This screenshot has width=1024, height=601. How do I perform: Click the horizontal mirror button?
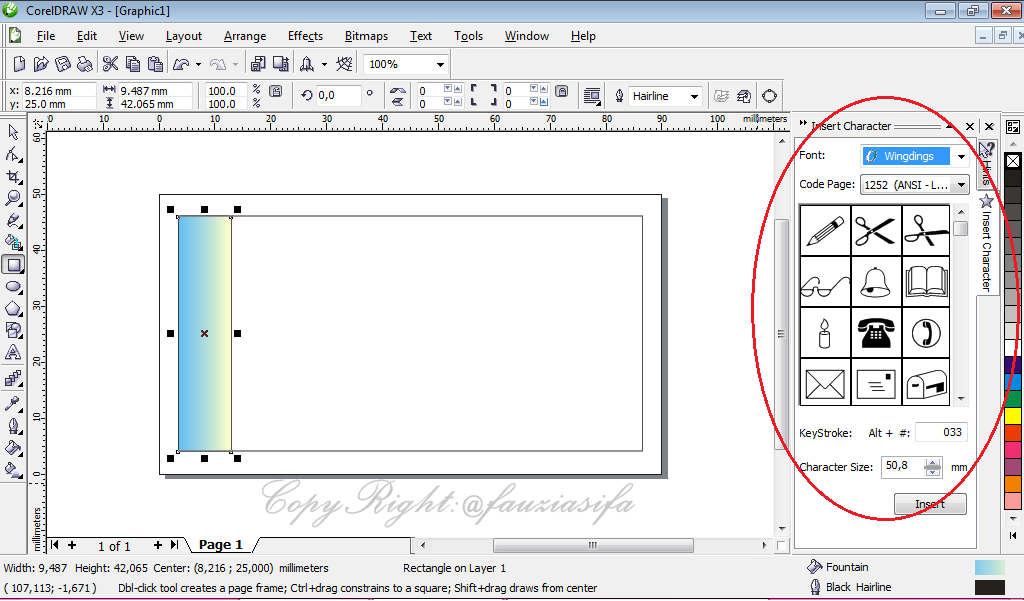pos(397,90)
